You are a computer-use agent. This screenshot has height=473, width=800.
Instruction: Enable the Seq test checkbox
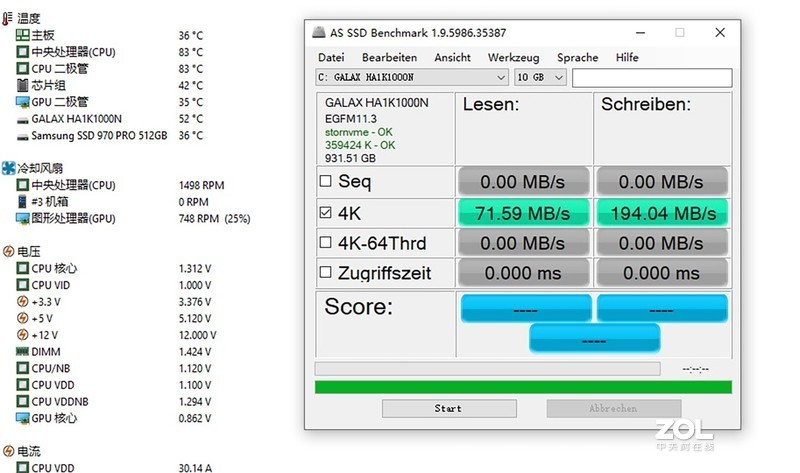click(325, 181)
